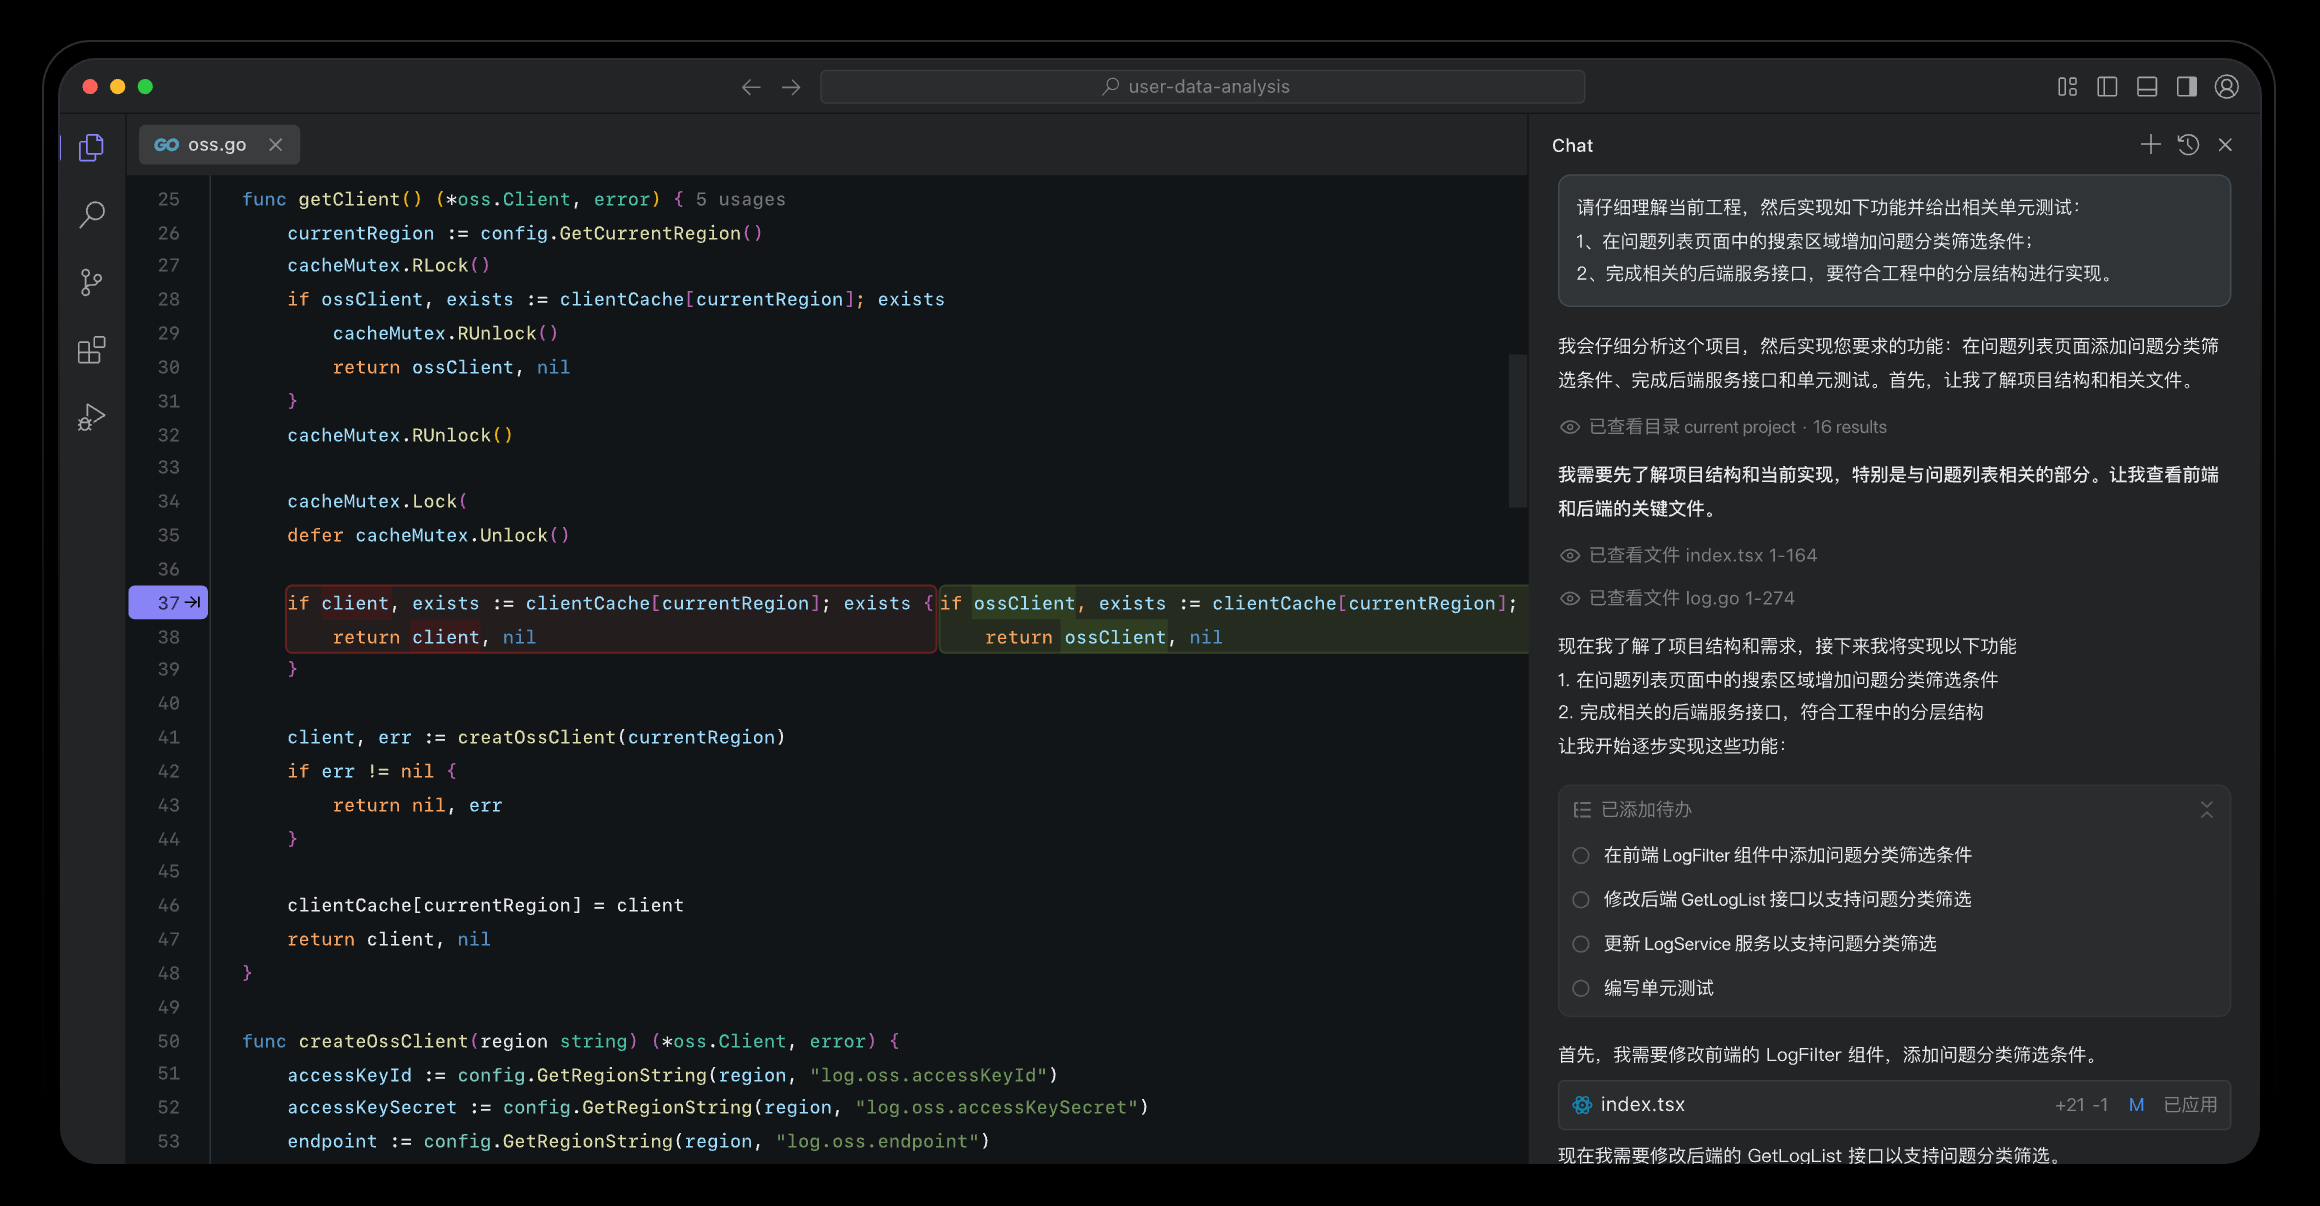Screen dimensions: 2320x1206
Task: Check the GetLogList todo item circle
Action: coord(1581,900)
